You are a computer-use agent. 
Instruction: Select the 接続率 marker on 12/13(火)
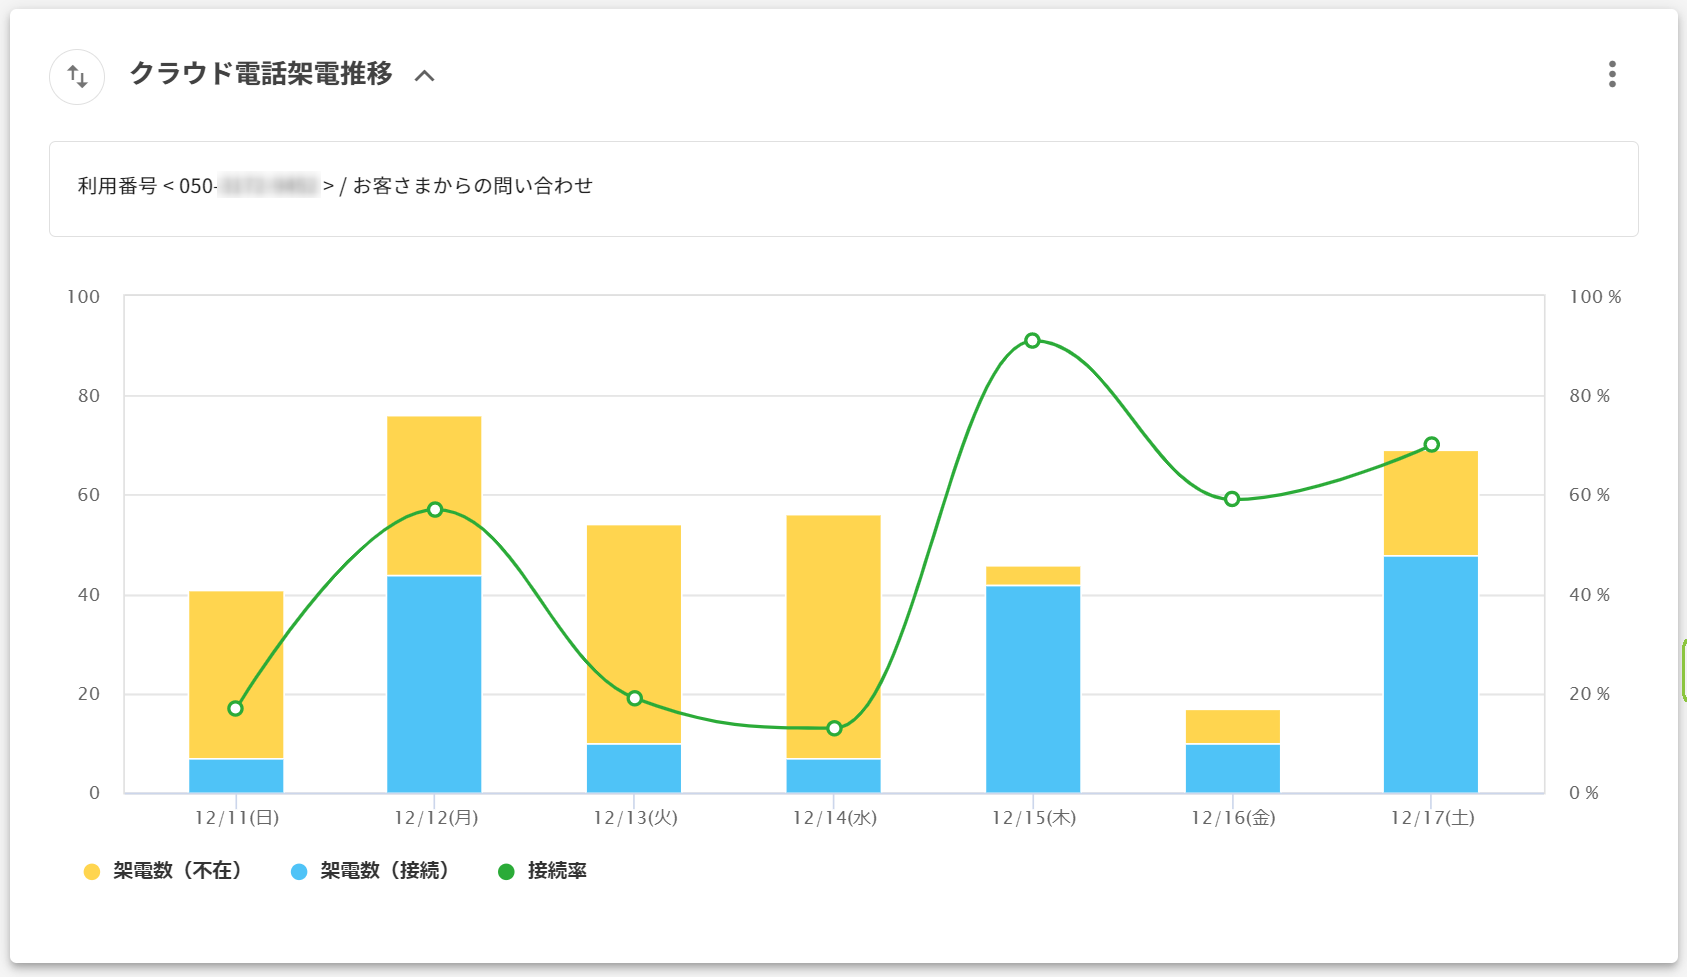click(634, 698)
